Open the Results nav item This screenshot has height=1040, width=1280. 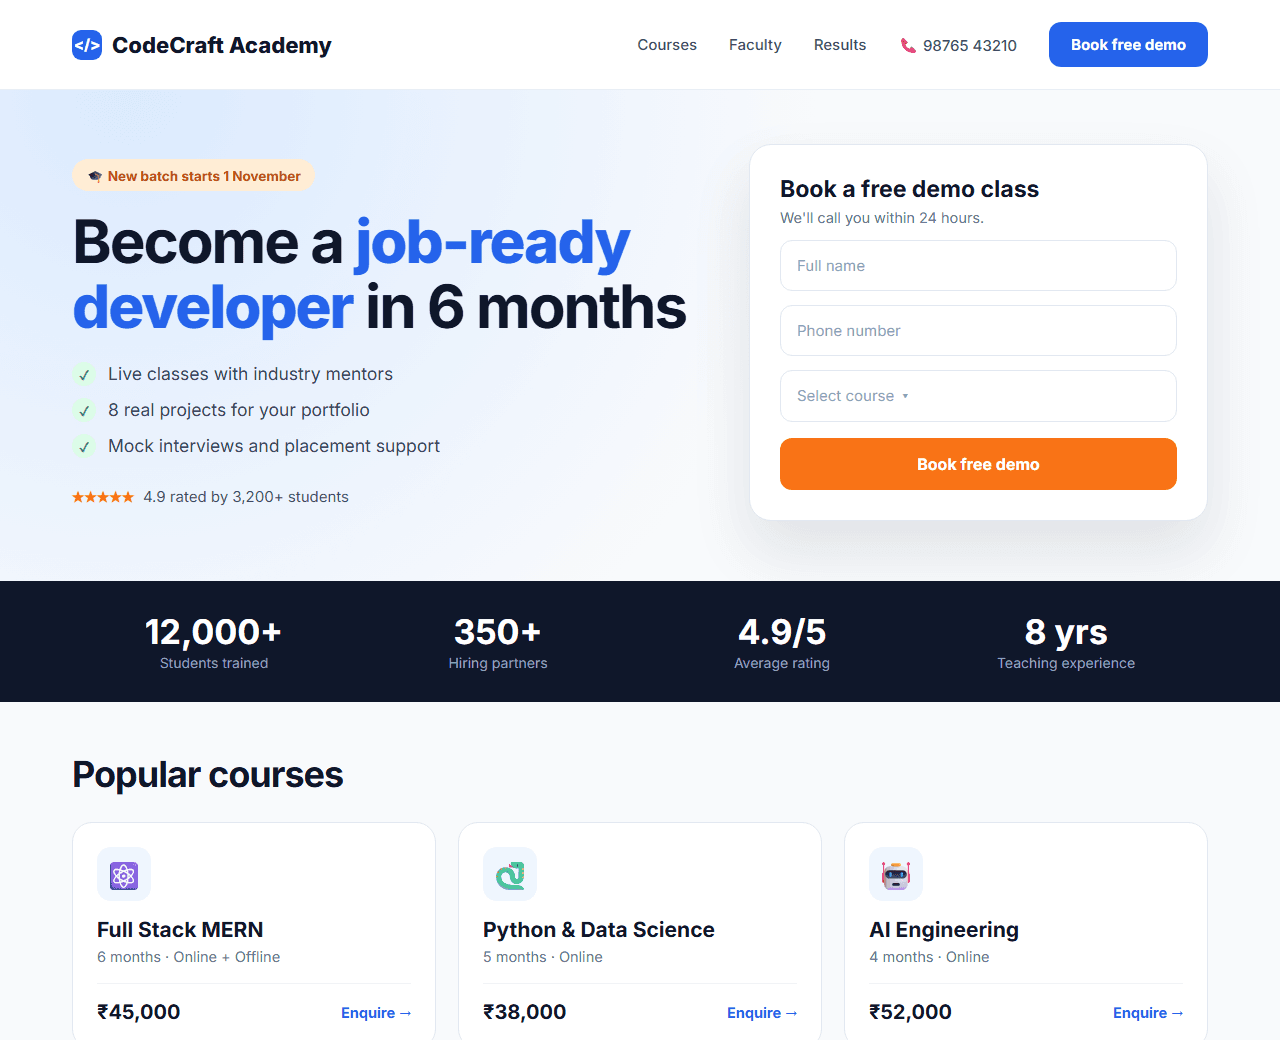point(840,45)
